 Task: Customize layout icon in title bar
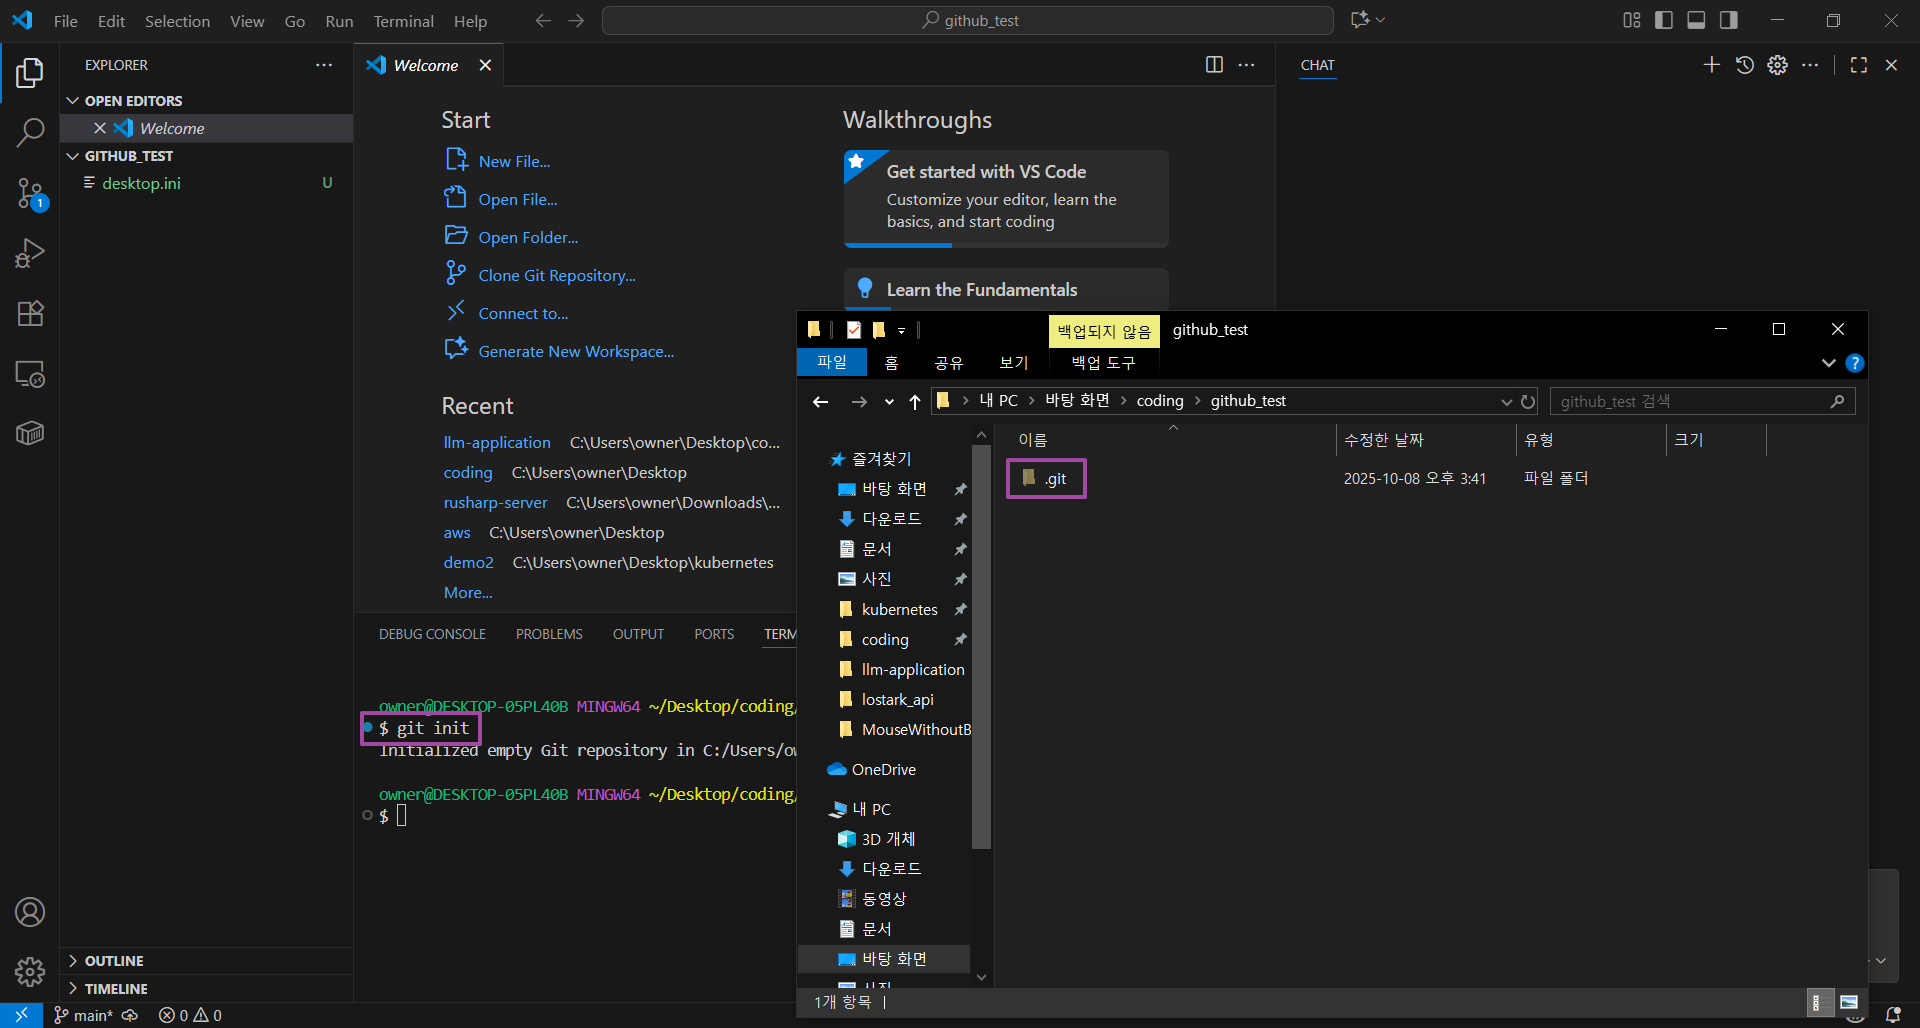pyautogui.click(x=1632, y=20)
